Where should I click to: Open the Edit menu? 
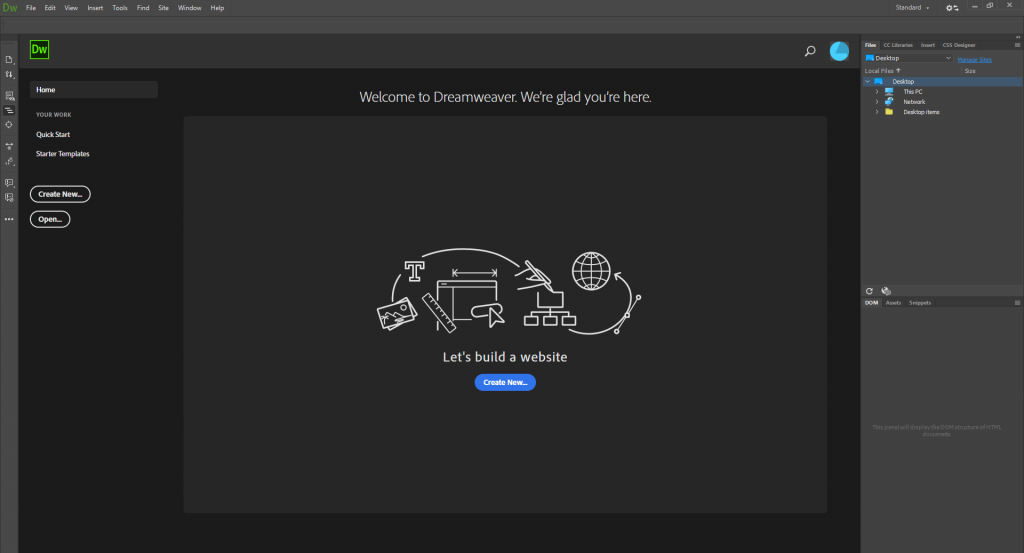tap(50, 8)
